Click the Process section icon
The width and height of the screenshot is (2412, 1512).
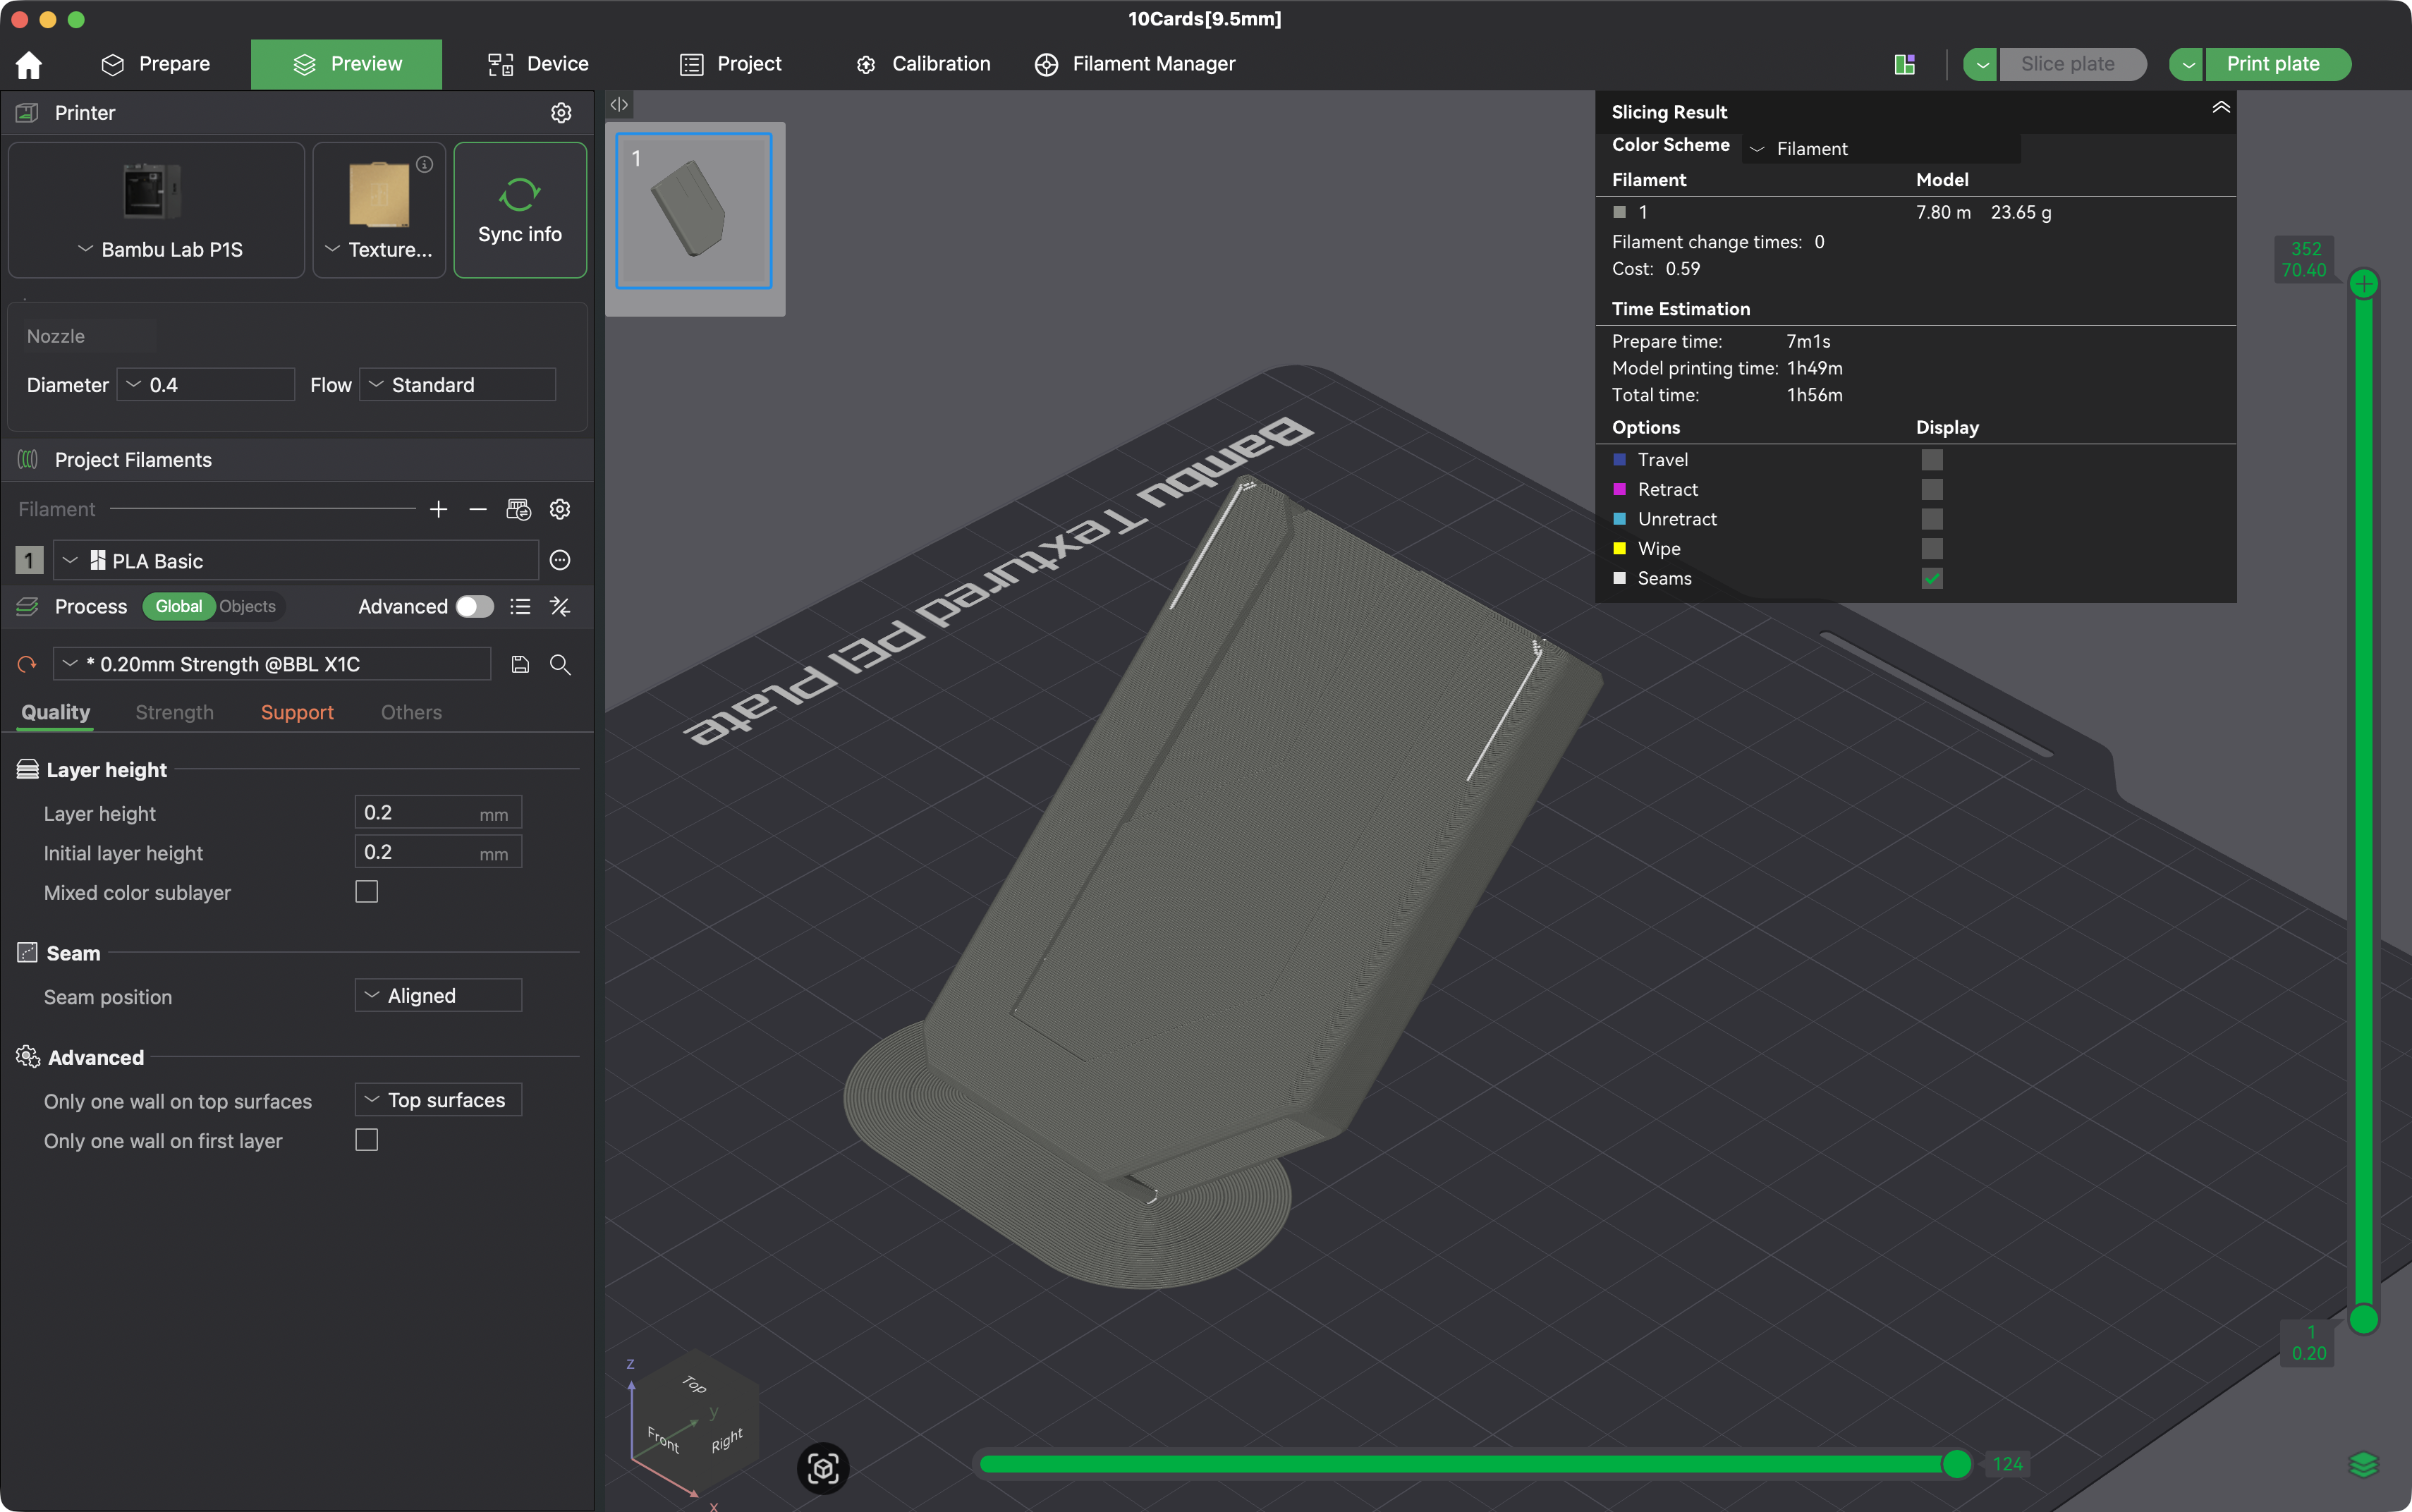[27, 607]
